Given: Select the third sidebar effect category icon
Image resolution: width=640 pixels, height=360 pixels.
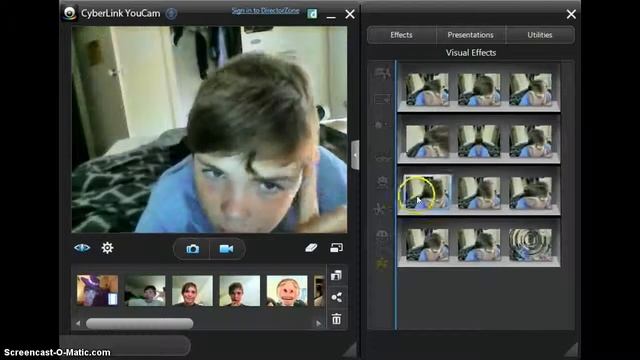Looking at the screenshot, I should (381, 125).
